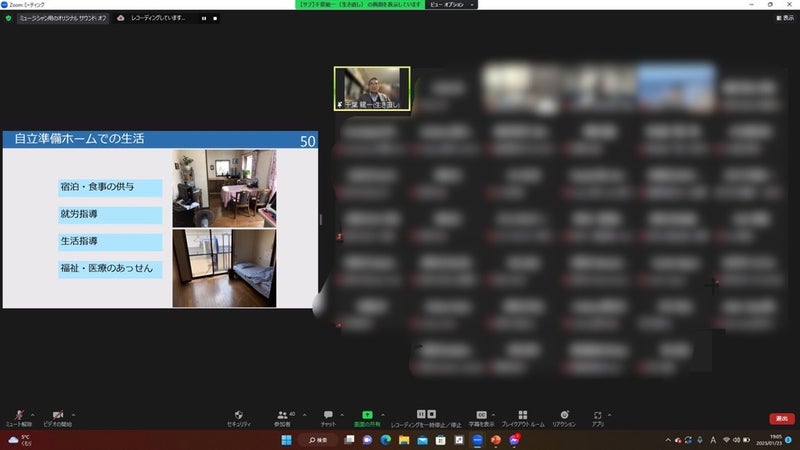Open the taskbar search box
Image resolution: width=800 pixels, height=450 pixels.
[318, 440]
